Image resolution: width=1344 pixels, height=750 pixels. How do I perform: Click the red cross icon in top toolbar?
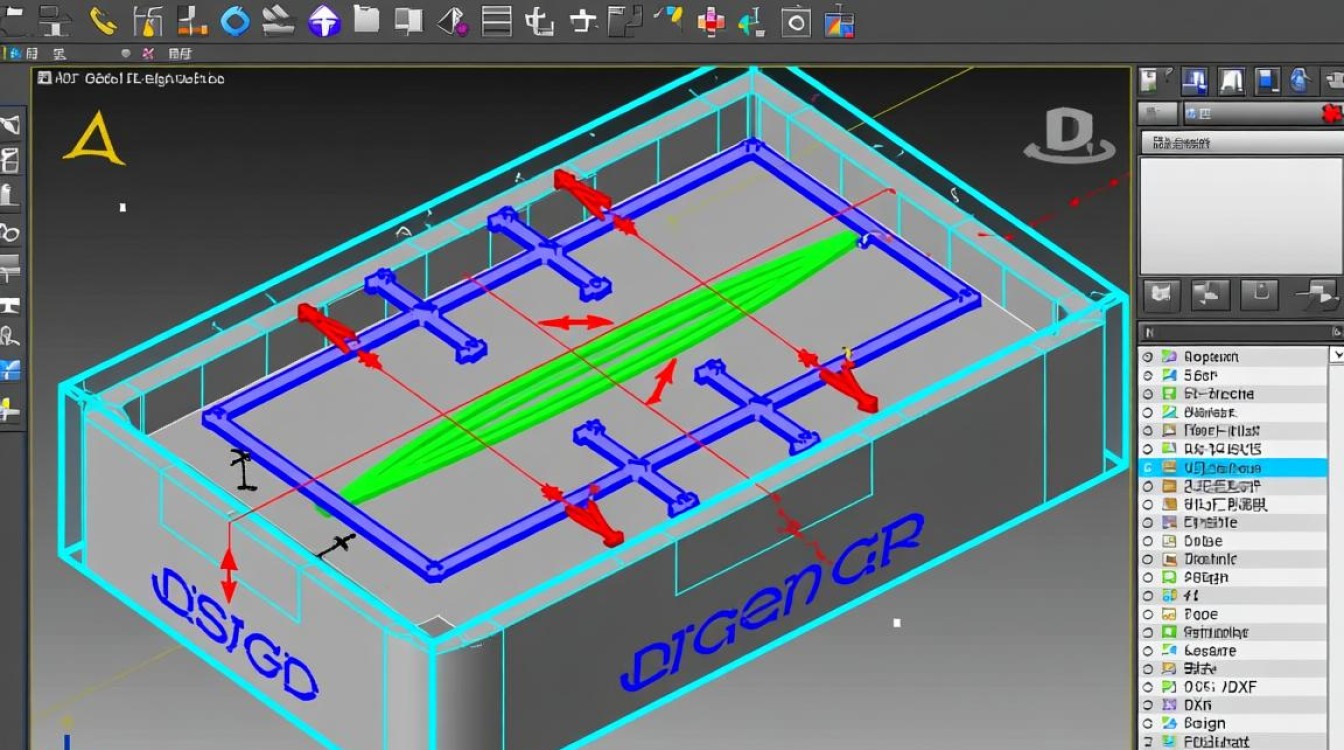tap(711, 21)
